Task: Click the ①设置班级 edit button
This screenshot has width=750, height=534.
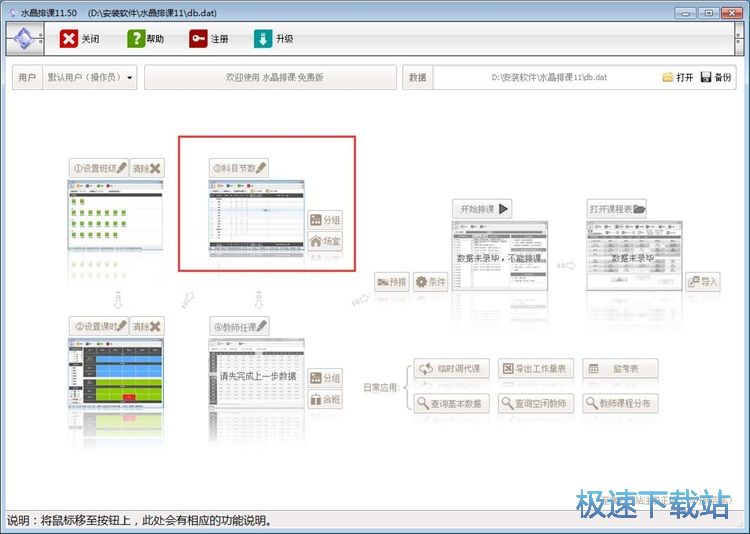Action: [99, 168]
